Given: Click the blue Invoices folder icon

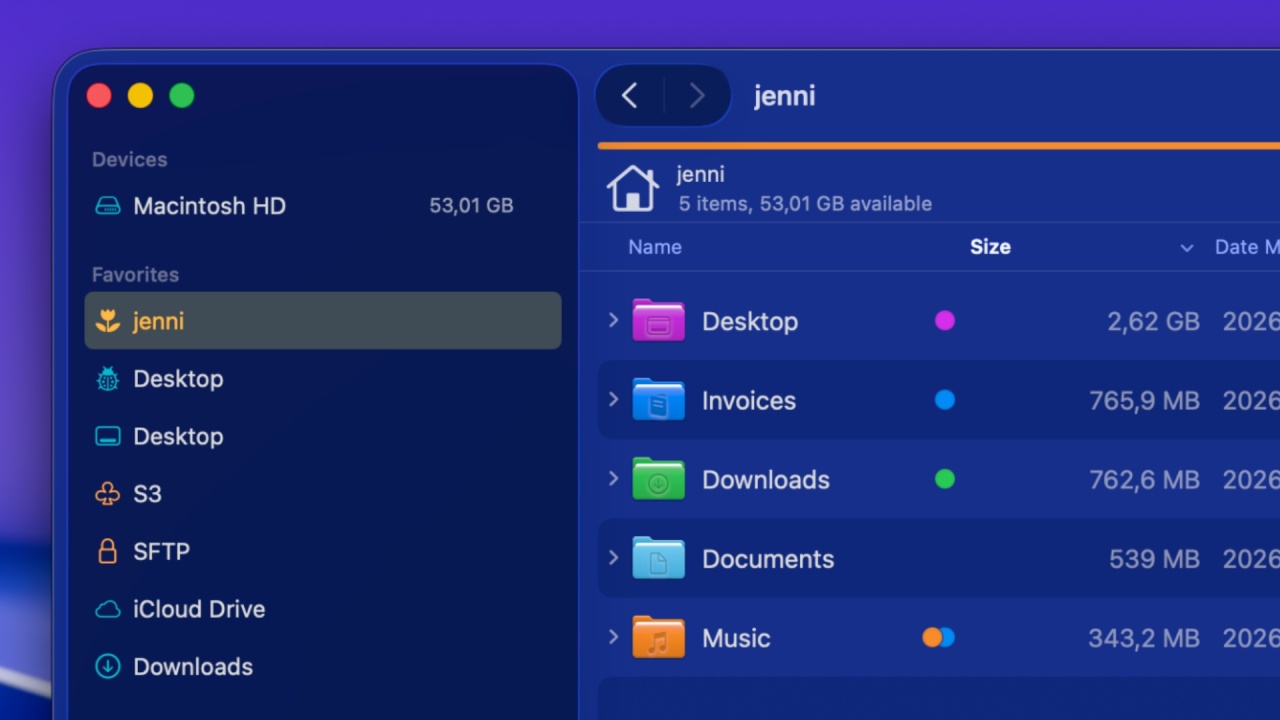Looking at the screenshot, I should [658, 400].
